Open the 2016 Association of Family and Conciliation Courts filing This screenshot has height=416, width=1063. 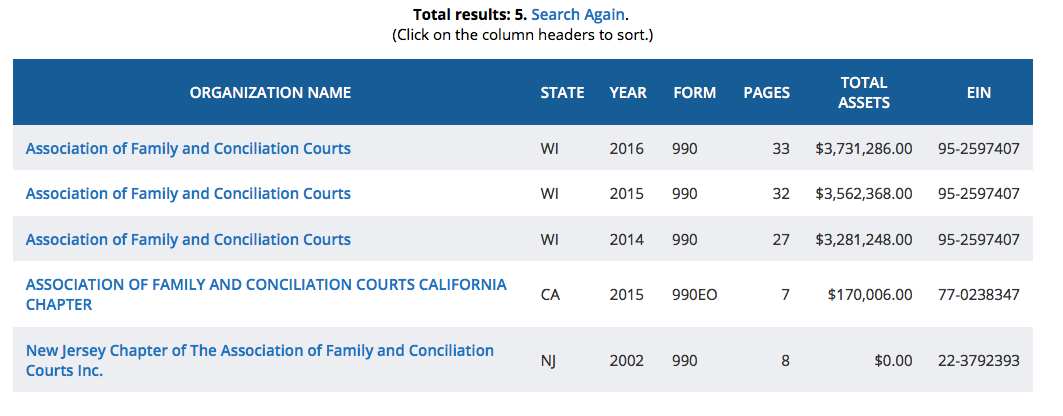(188, 148)
